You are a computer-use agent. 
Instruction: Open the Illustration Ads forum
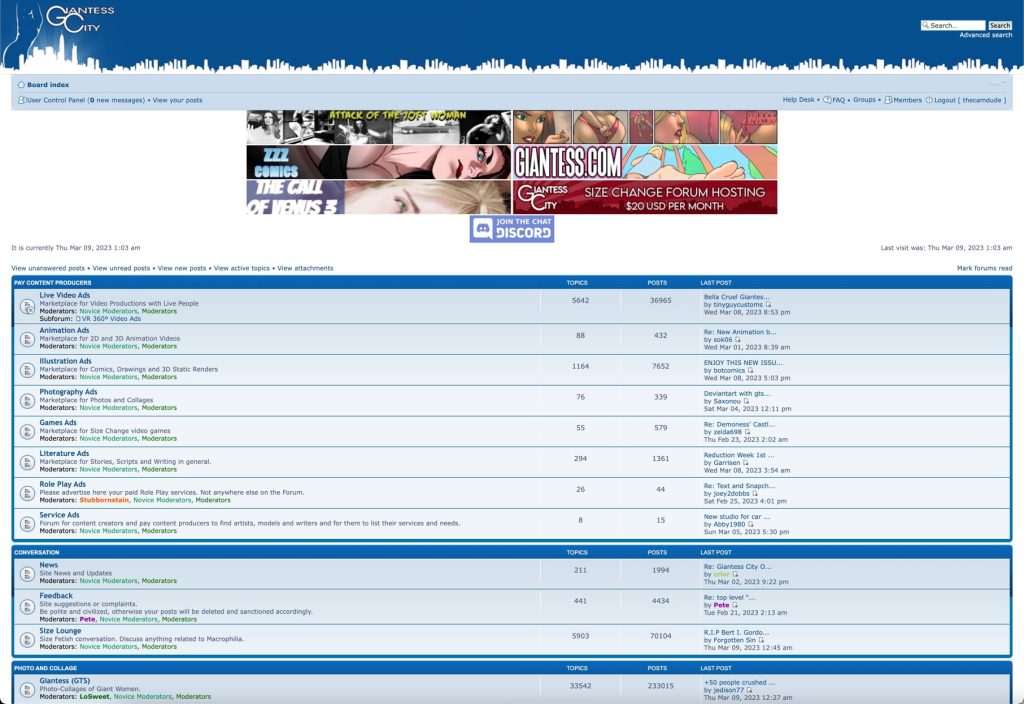coord(65,361)
